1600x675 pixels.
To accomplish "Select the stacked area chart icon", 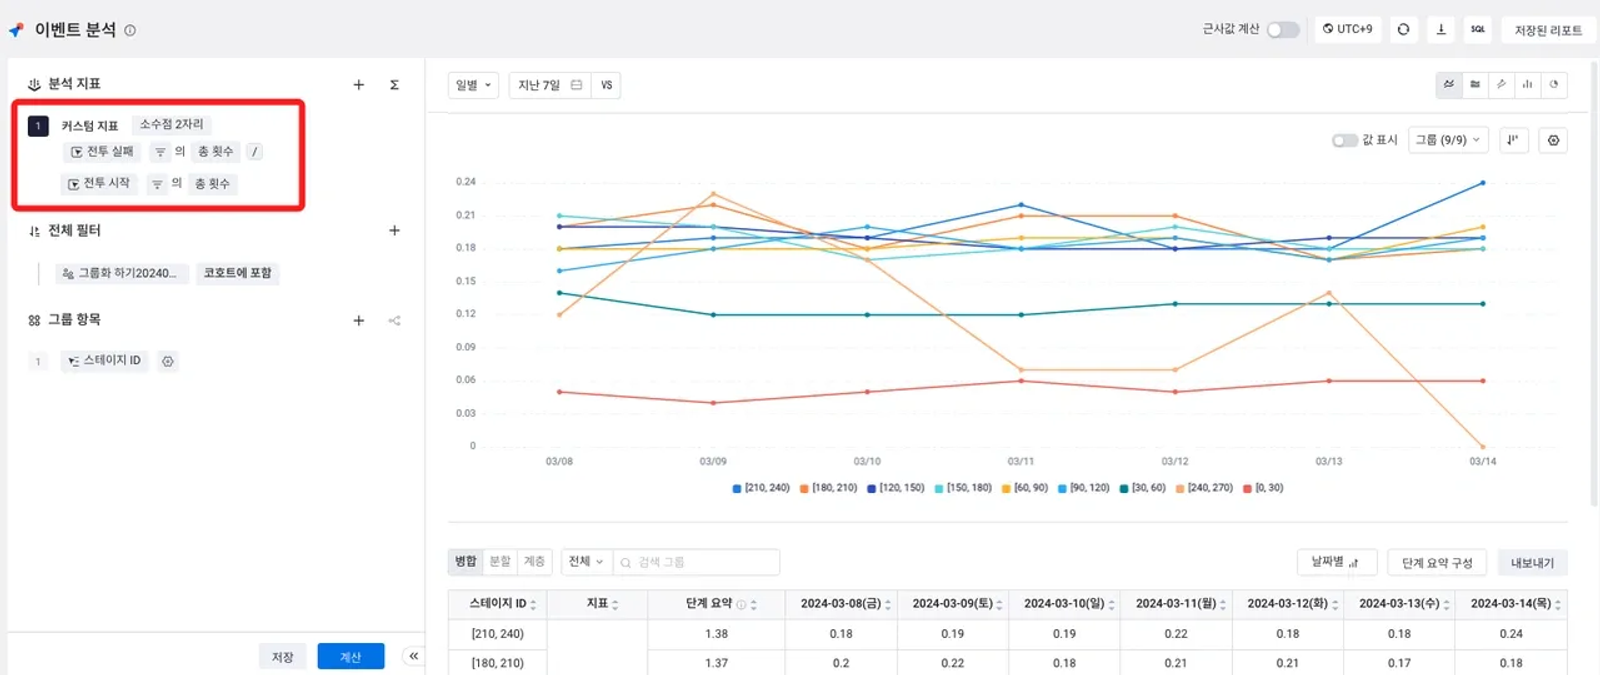I will [x=1475, y=85].
